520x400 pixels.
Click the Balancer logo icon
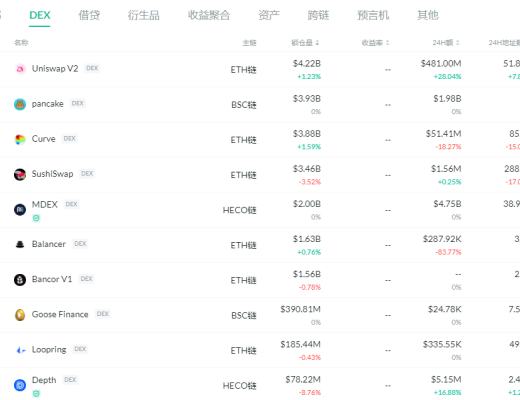tap(20, 244)
